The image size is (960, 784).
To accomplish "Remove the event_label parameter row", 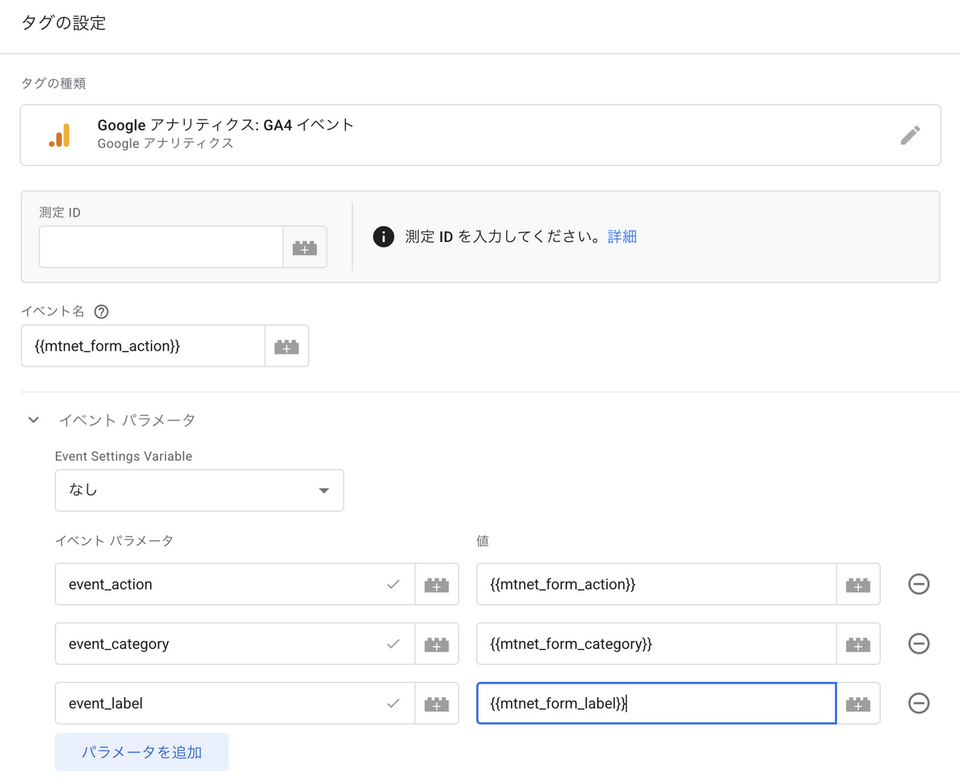I will click(x=918, y=704).
